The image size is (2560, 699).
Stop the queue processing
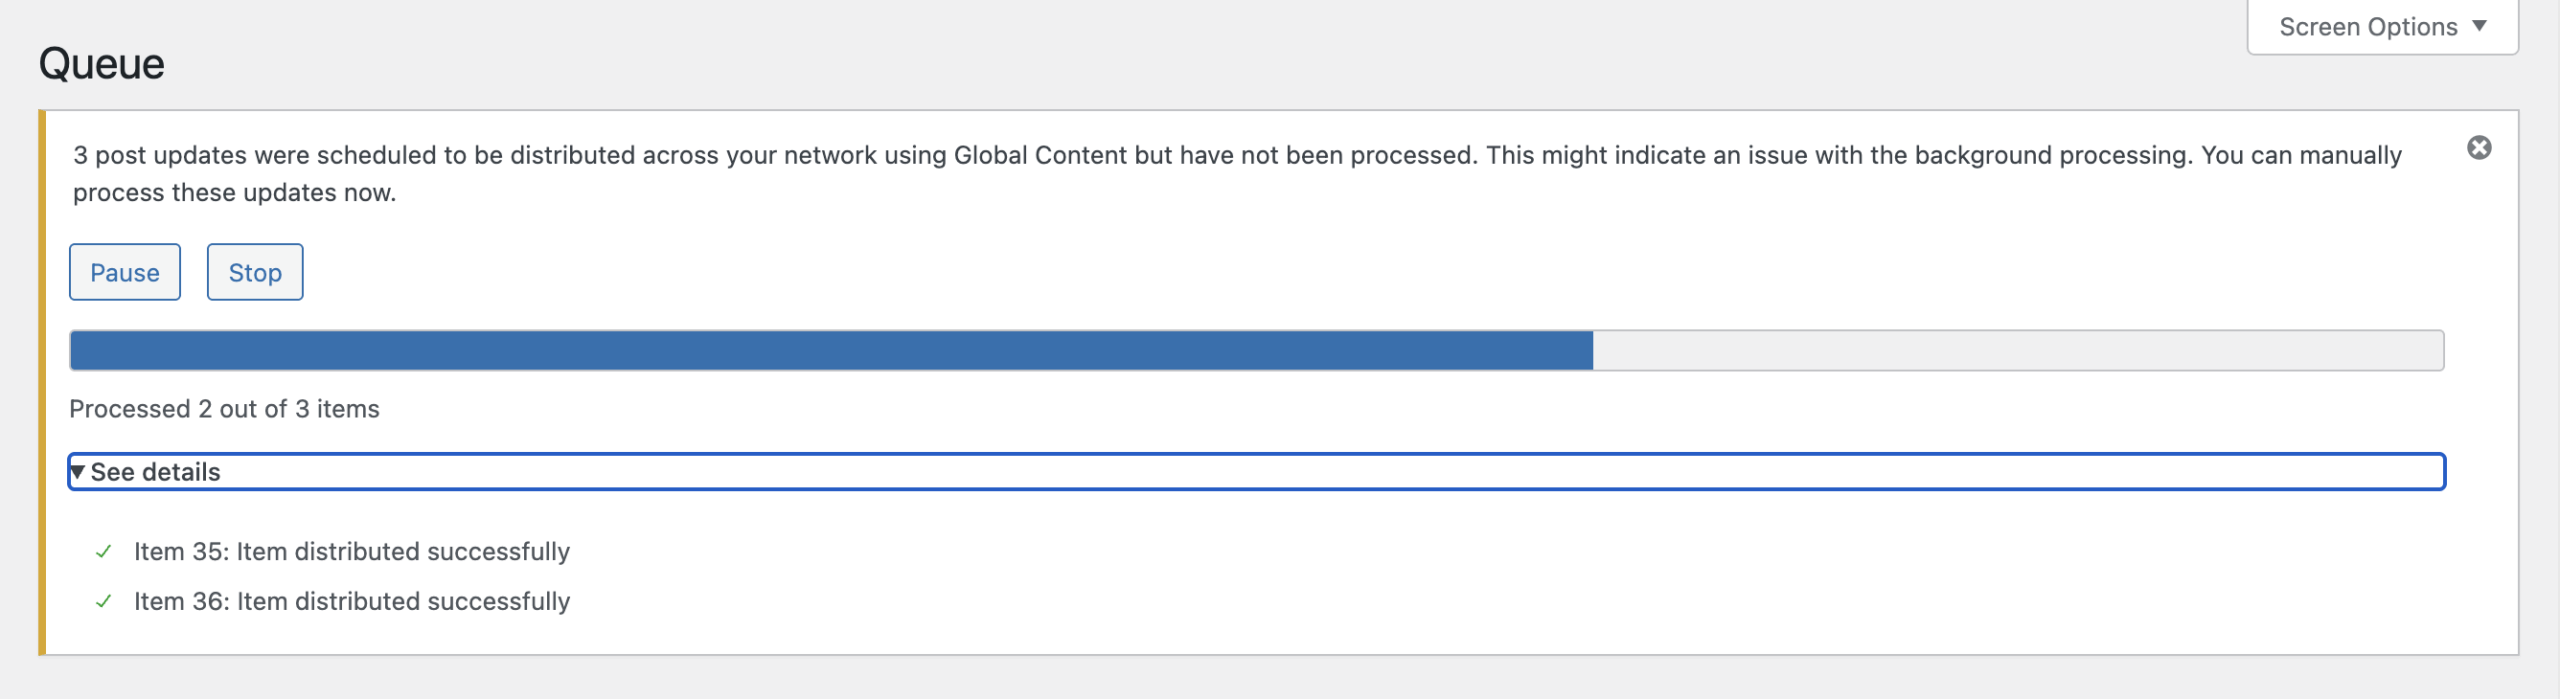coord(255,272)
